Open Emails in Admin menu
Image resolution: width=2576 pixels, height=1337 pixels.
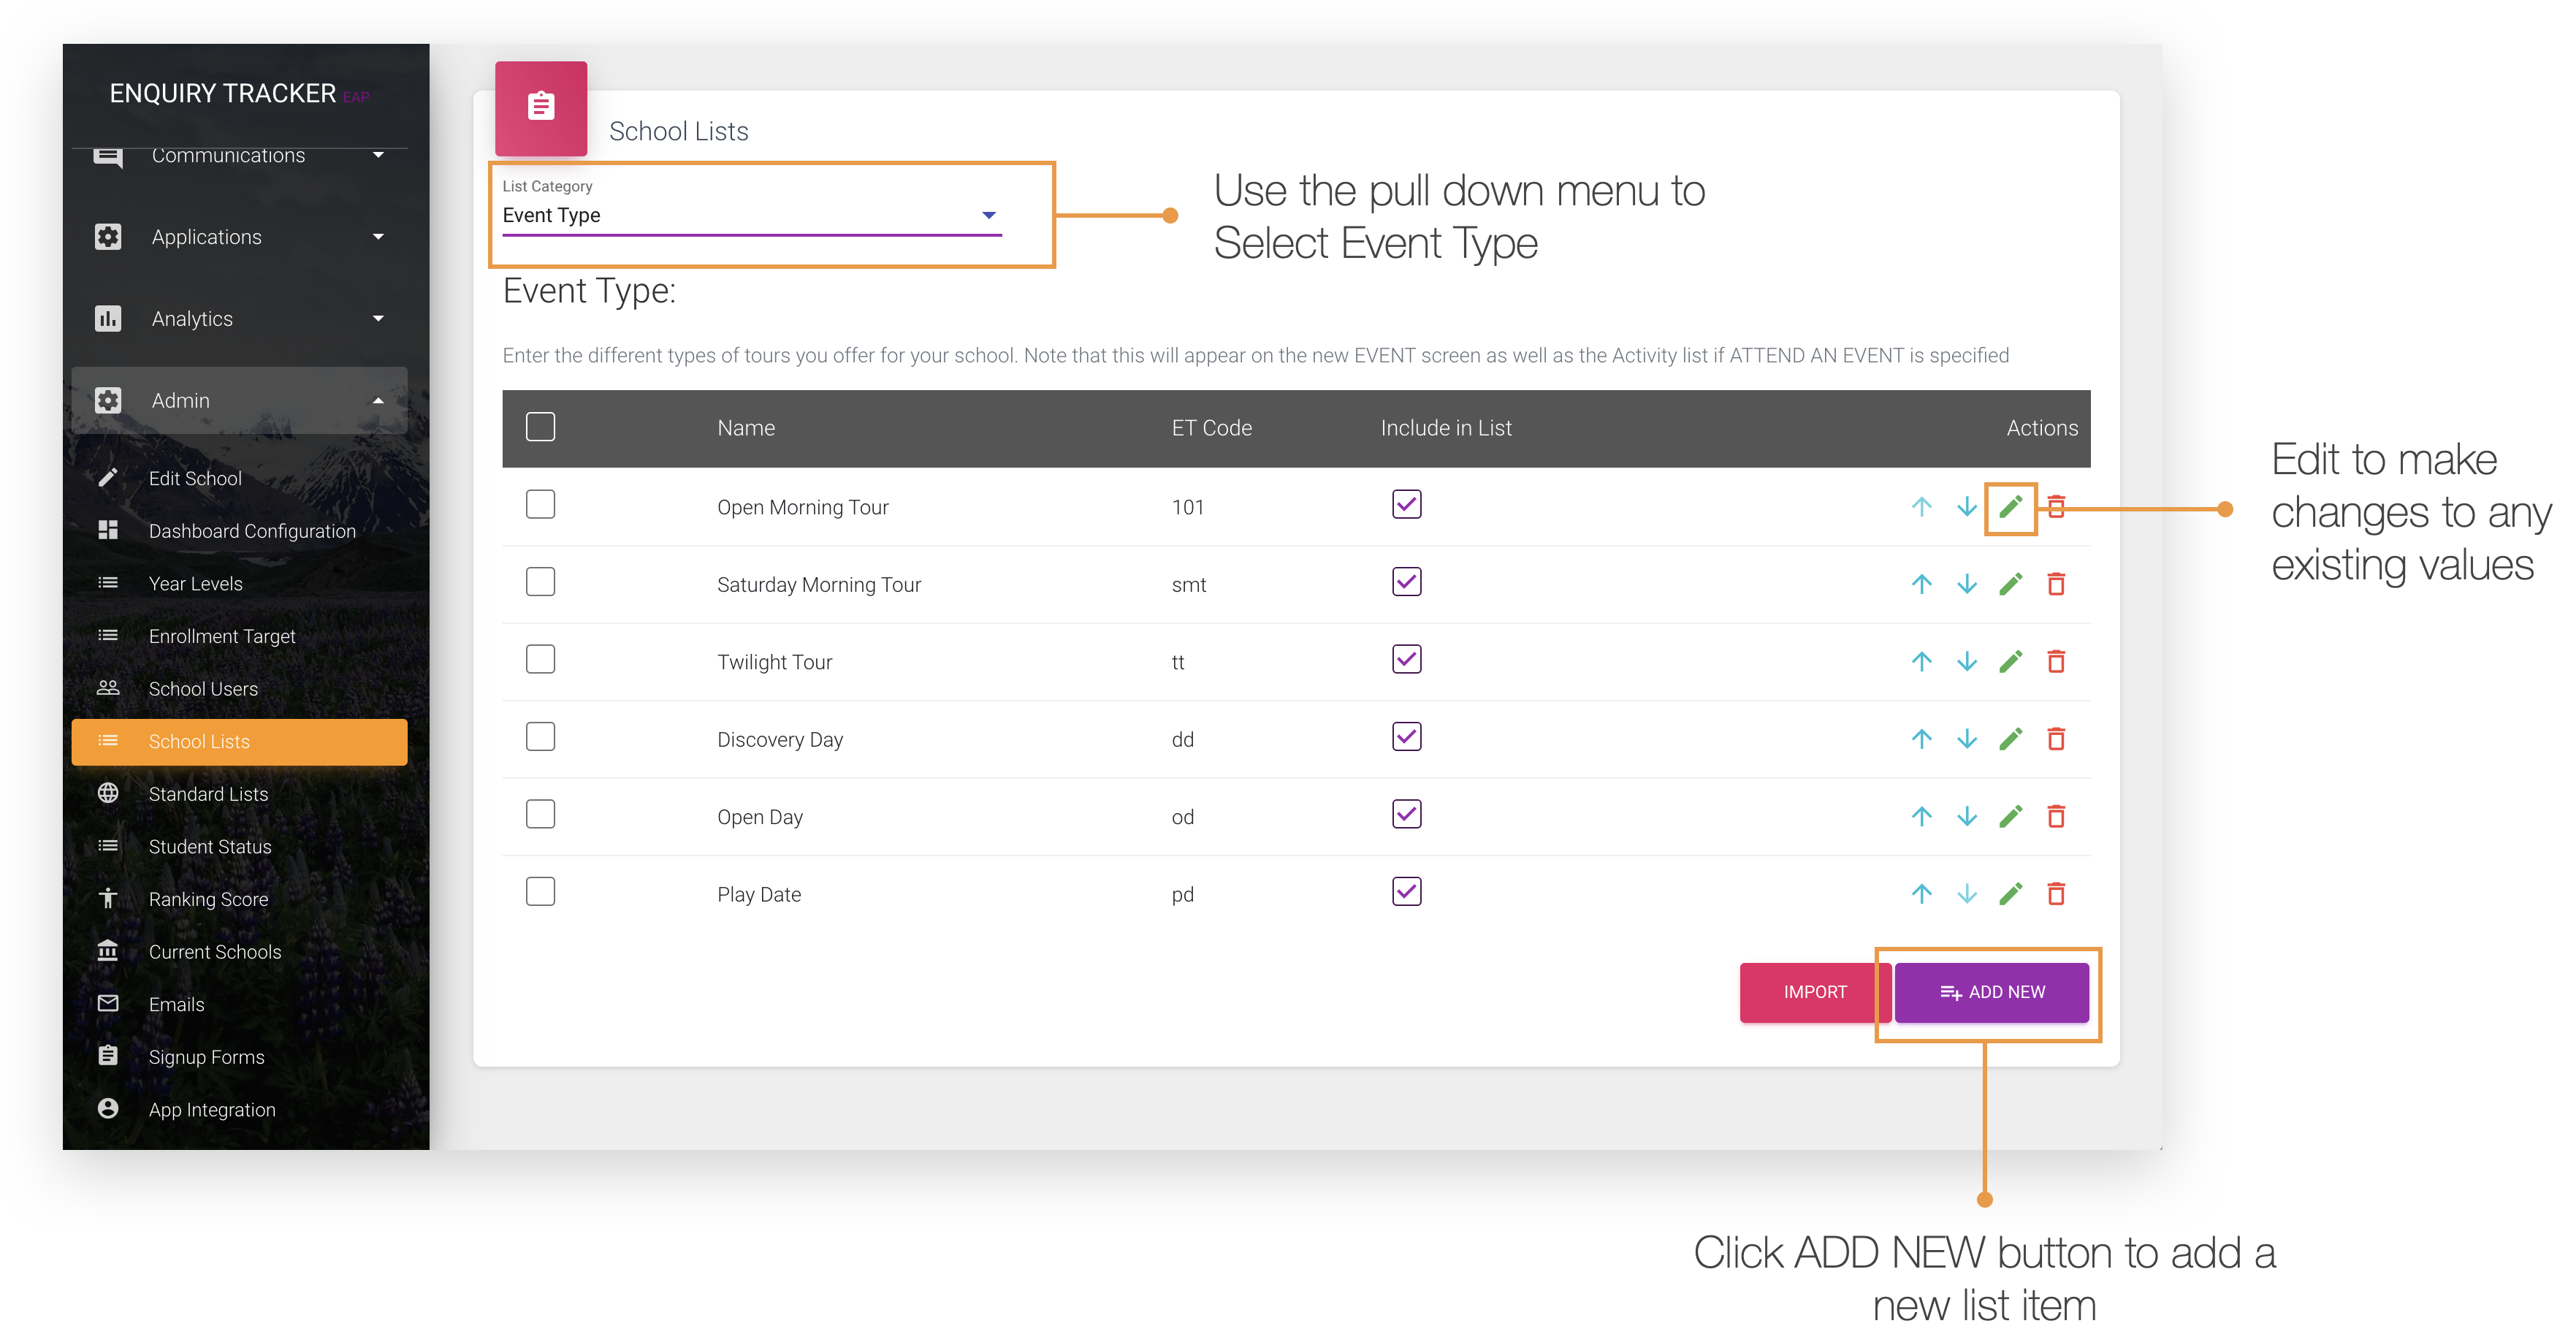pyautogui.click(x=240, y=1005)
